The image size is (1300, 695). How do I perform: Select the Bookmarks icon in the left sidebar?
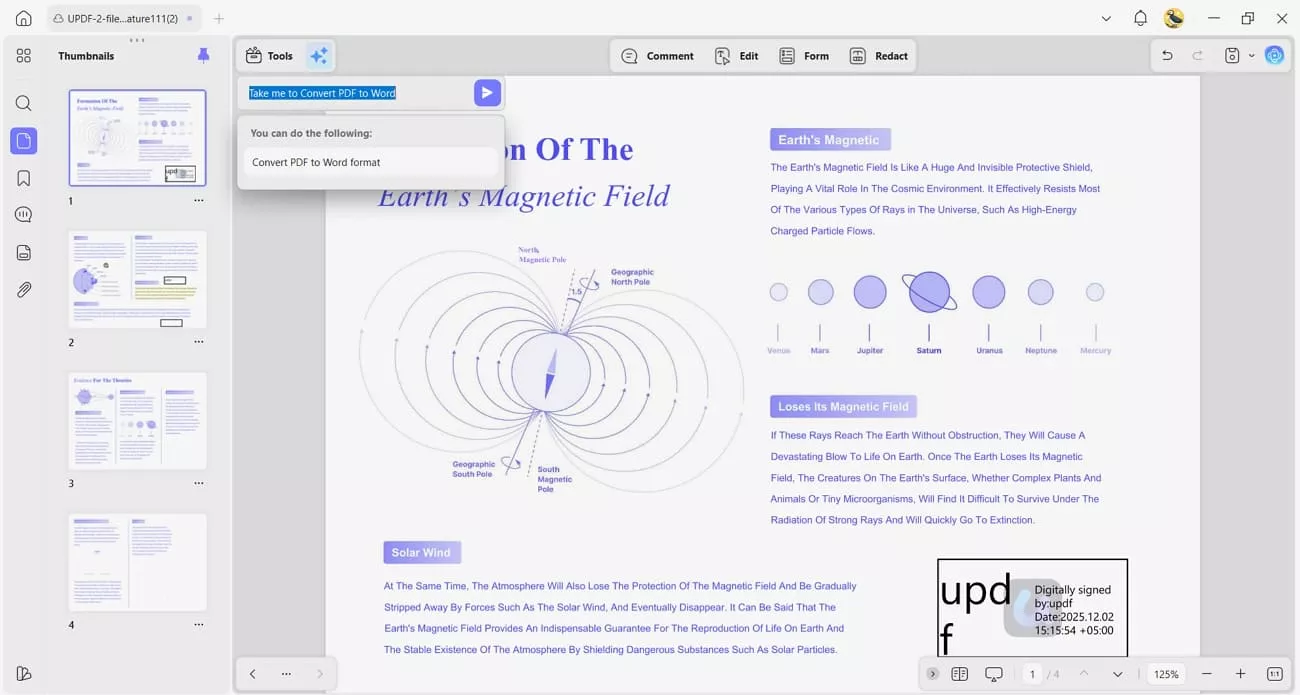coord(23,177)
